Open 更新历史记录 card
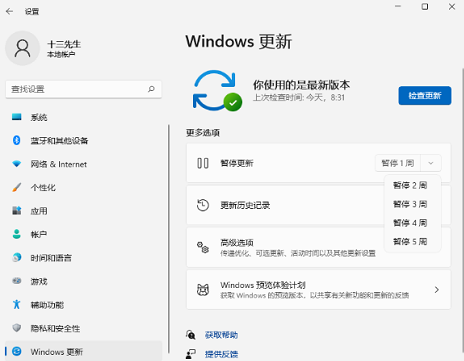 click(x=318, y=205)
